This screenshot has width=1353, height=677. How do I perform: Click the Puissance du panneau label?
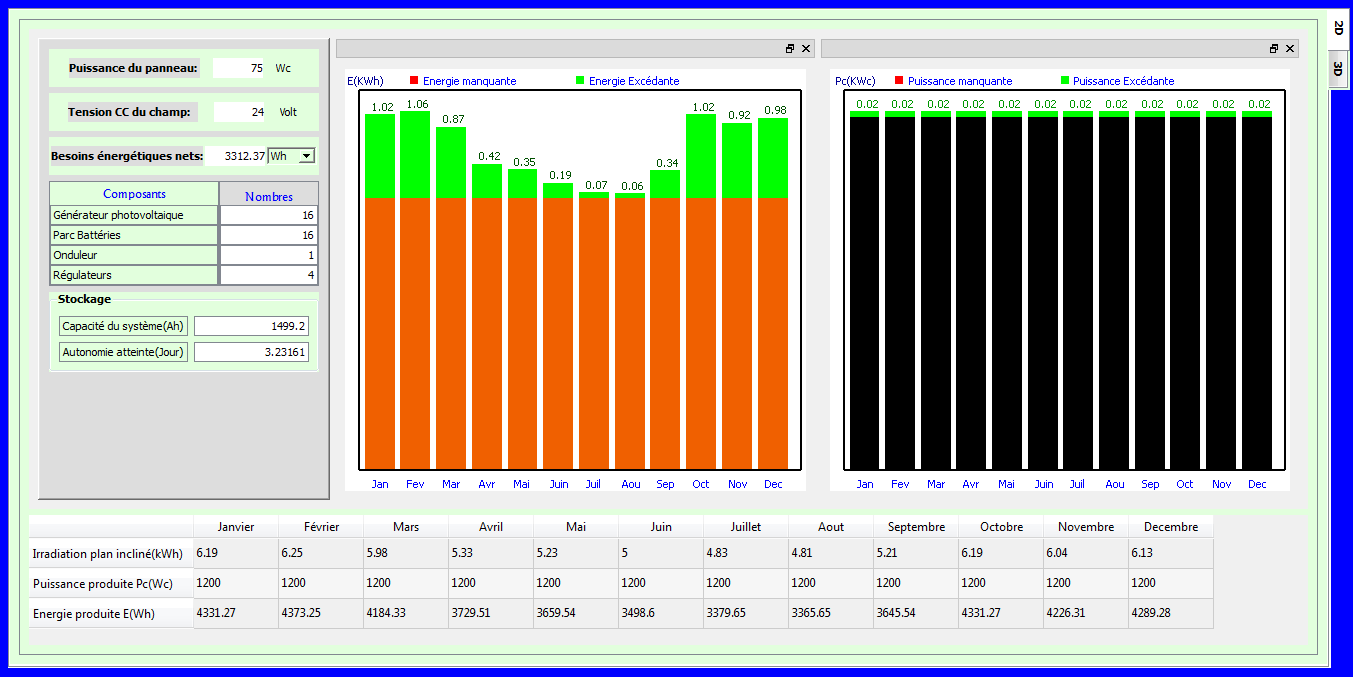133,68
